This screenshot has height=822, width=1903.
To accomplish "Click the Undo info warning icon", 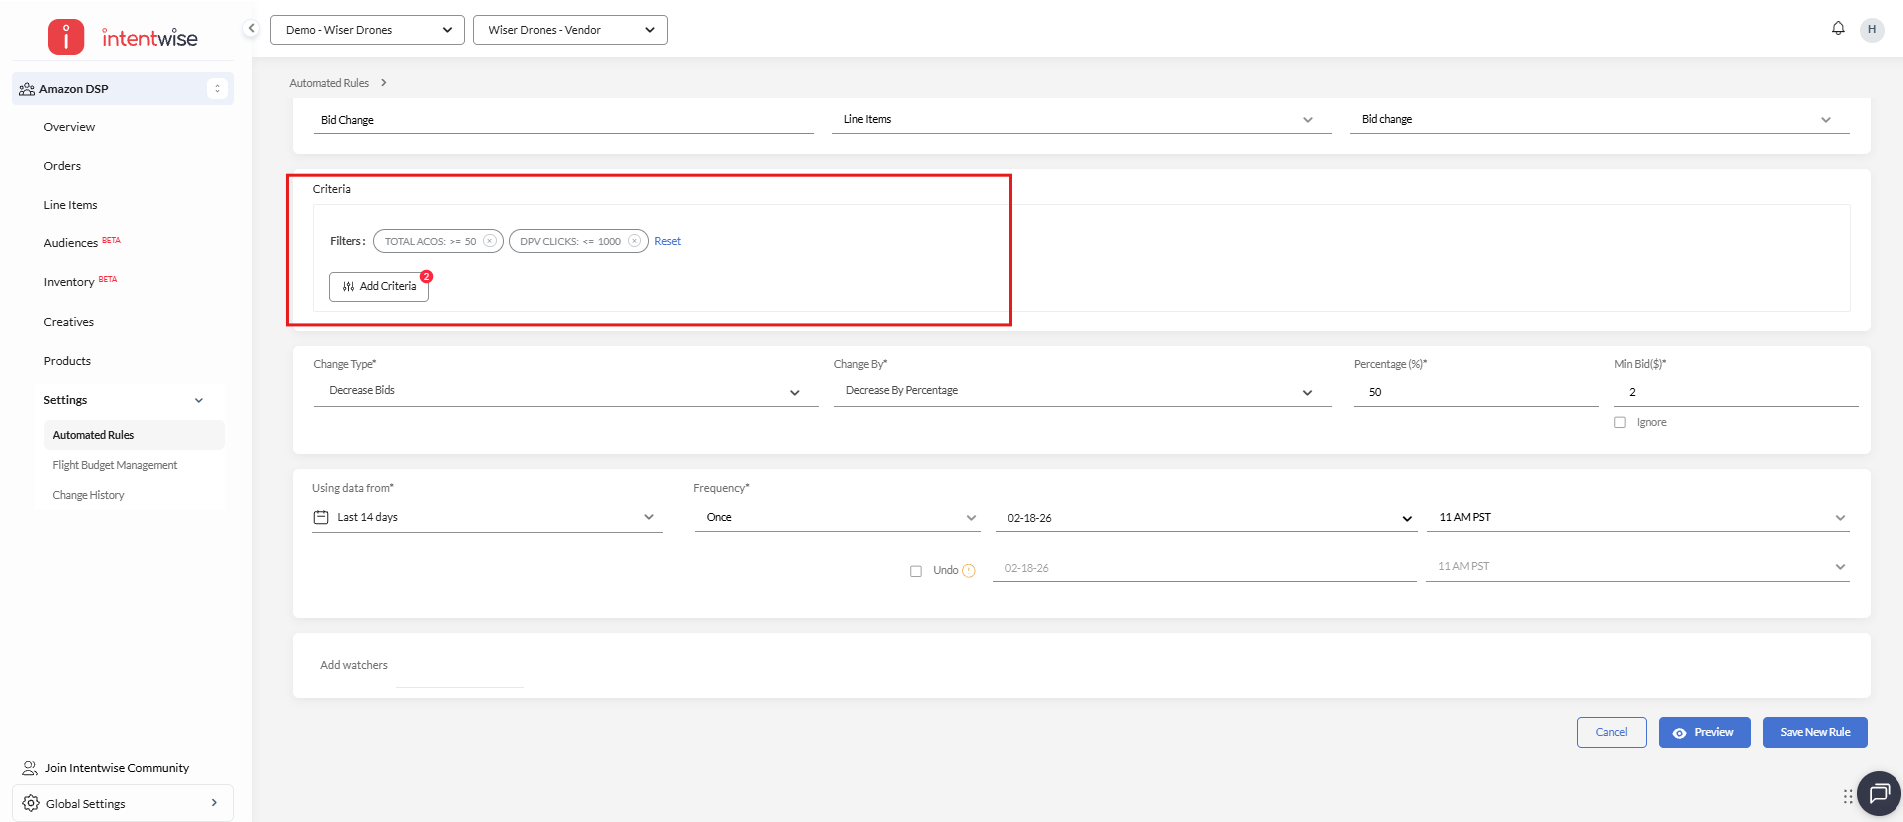I will (968, 571).
